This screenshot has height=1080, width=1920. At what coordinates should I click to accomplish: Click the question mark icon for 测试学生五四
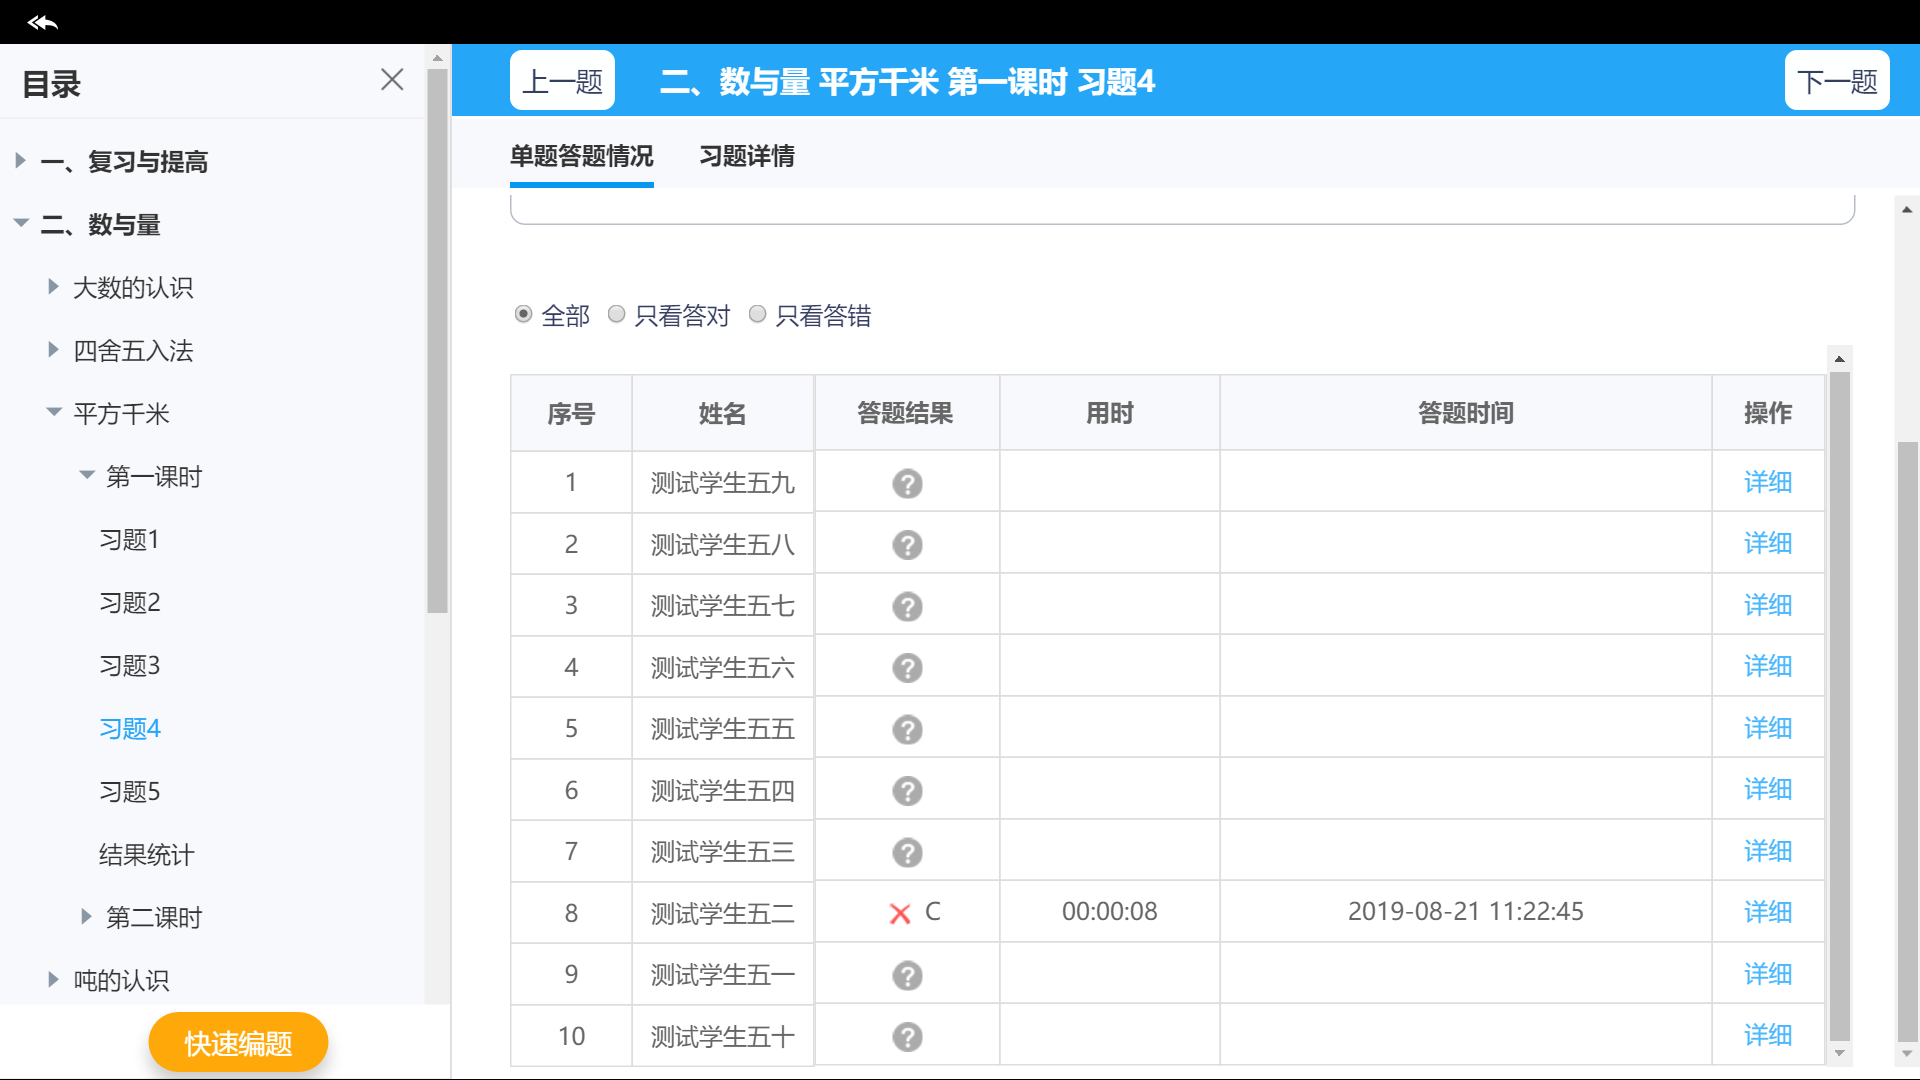pyautogui.click(x=907, y=791)
